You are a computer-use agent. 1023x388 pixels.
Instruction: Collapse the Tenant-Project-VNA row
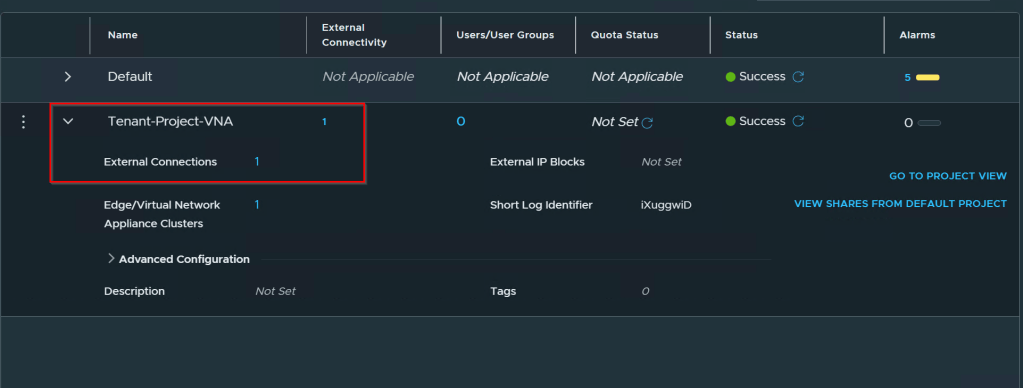(68, 121)
